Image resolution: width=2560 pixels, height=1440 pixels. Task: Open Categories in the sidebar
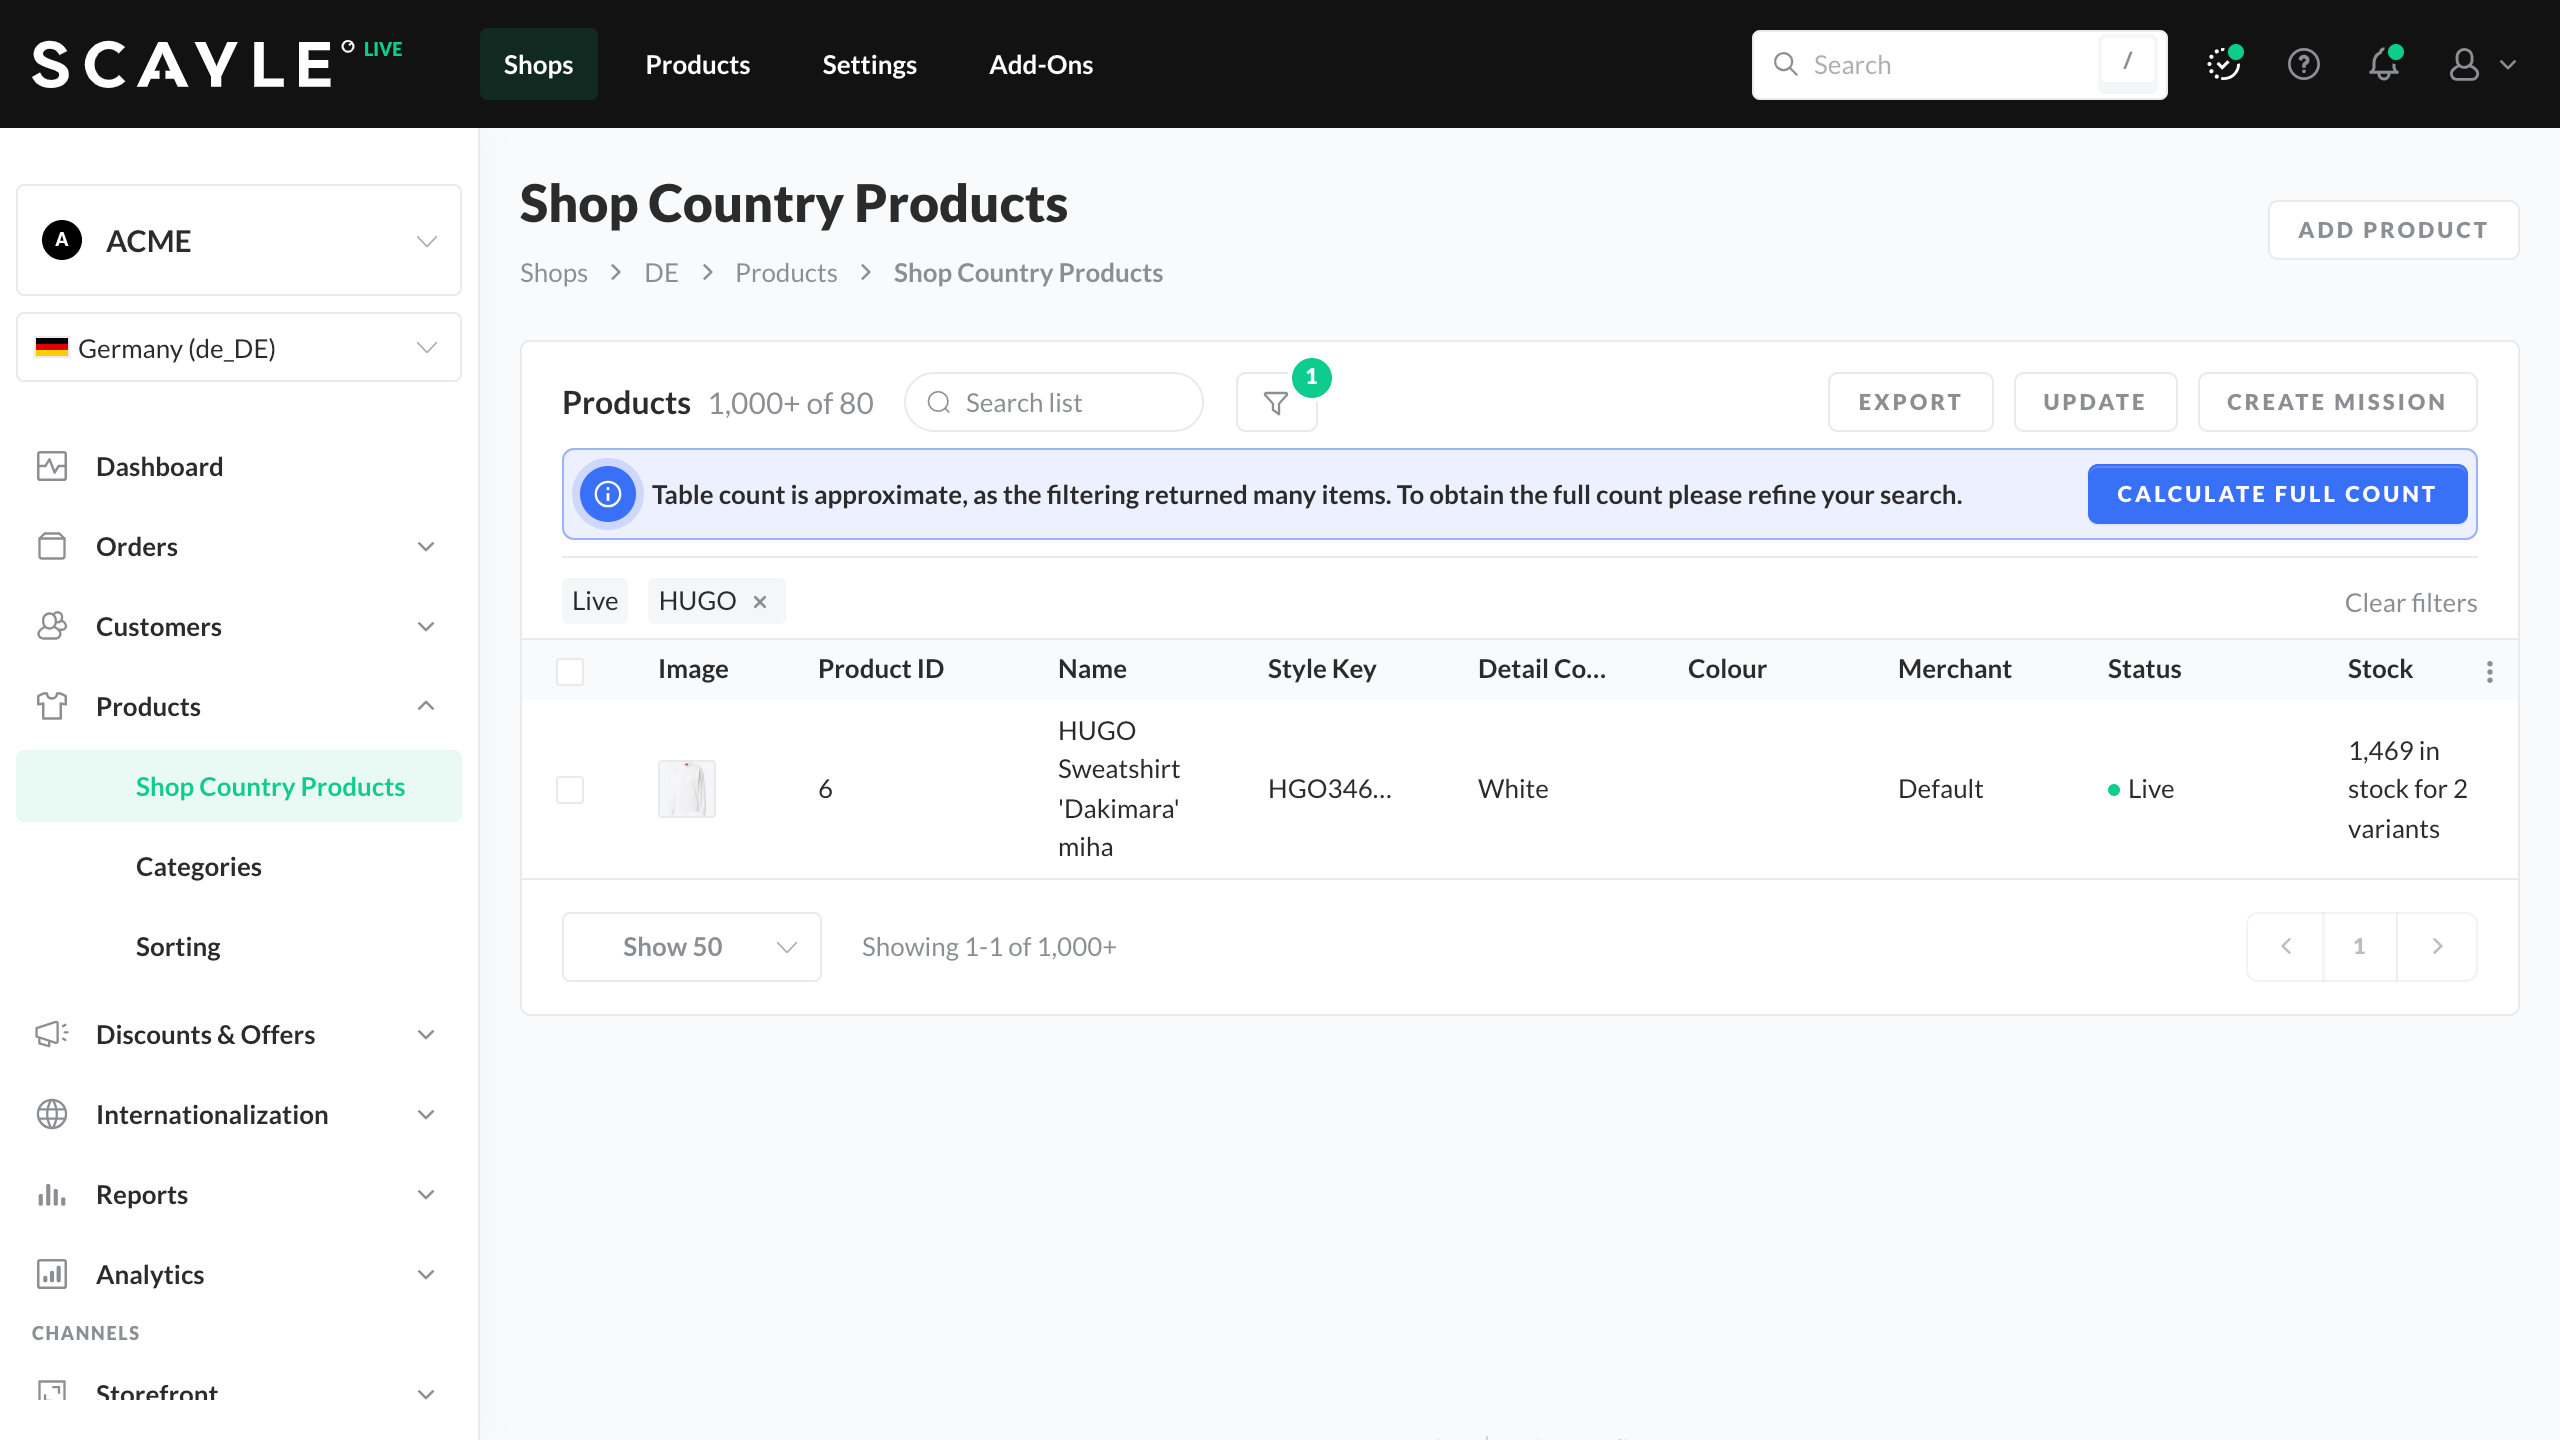coord(199,867)
